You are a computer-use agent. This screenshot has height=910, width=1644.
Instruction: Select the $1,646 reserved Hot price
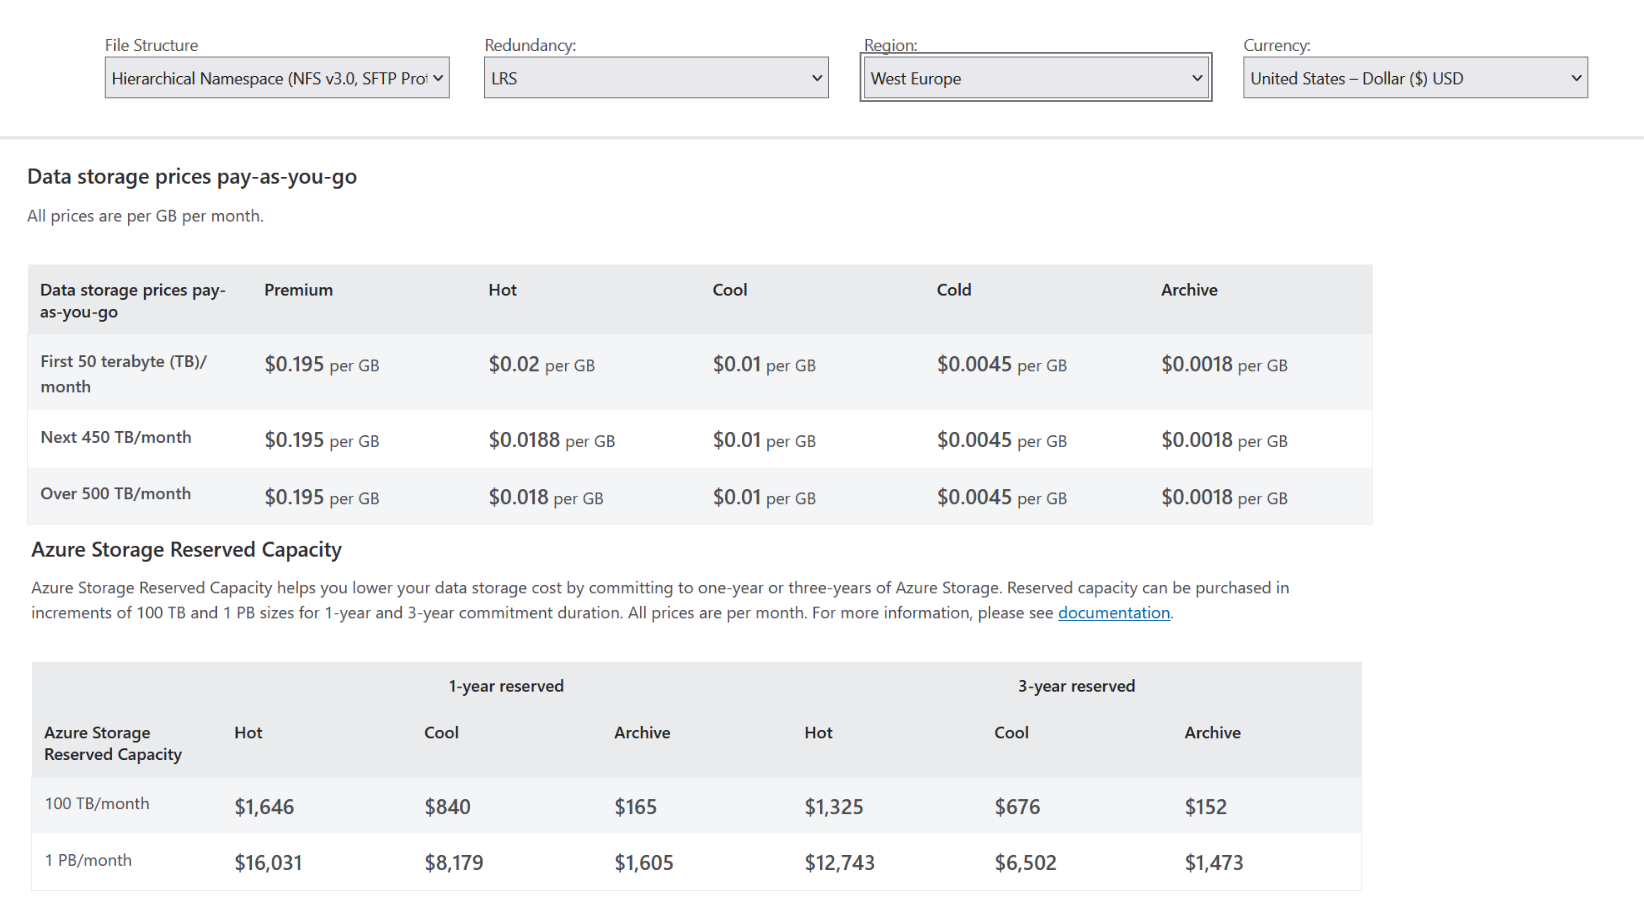264,807
